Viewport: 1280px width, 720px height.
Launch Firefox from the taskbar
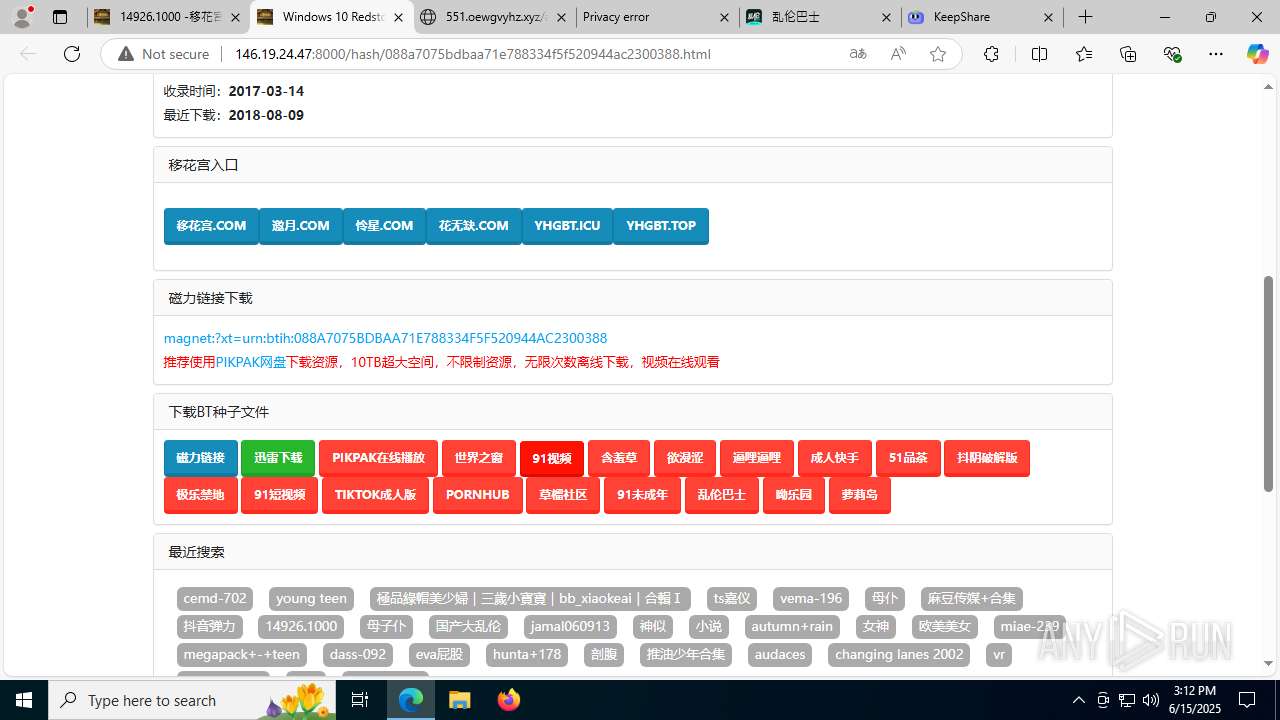[508, 700]
